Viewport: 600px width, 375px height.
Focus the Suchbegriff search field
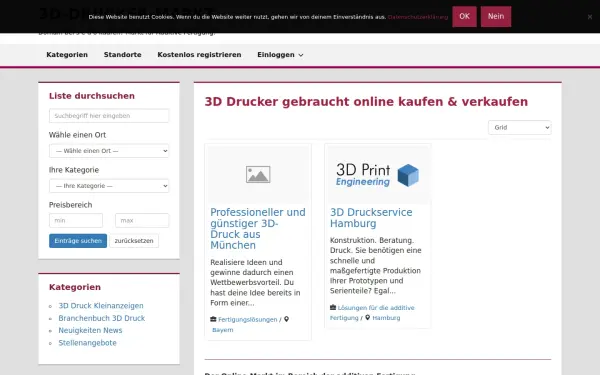pos(109,116)
